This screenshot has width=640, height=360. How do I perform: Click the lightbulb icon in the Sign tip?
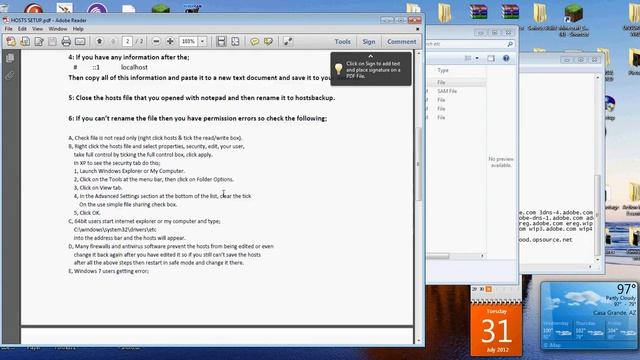click(x=338, y=69)
